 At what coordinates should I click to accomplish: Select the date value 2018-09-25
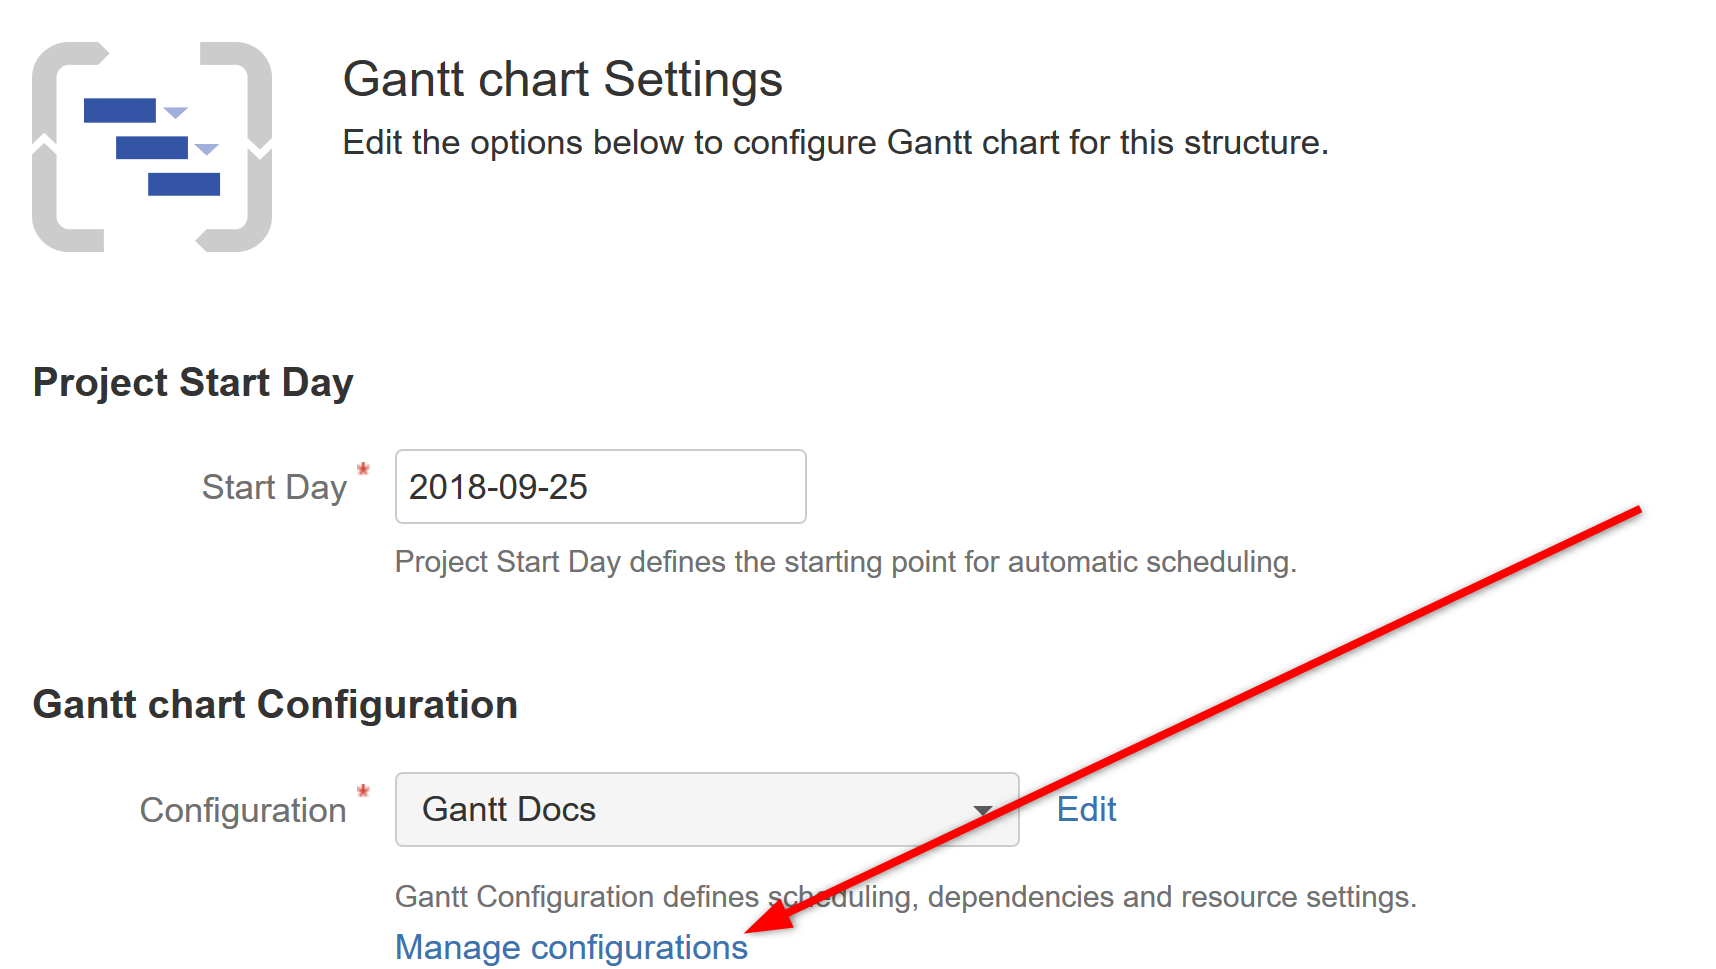pos(500,487)
